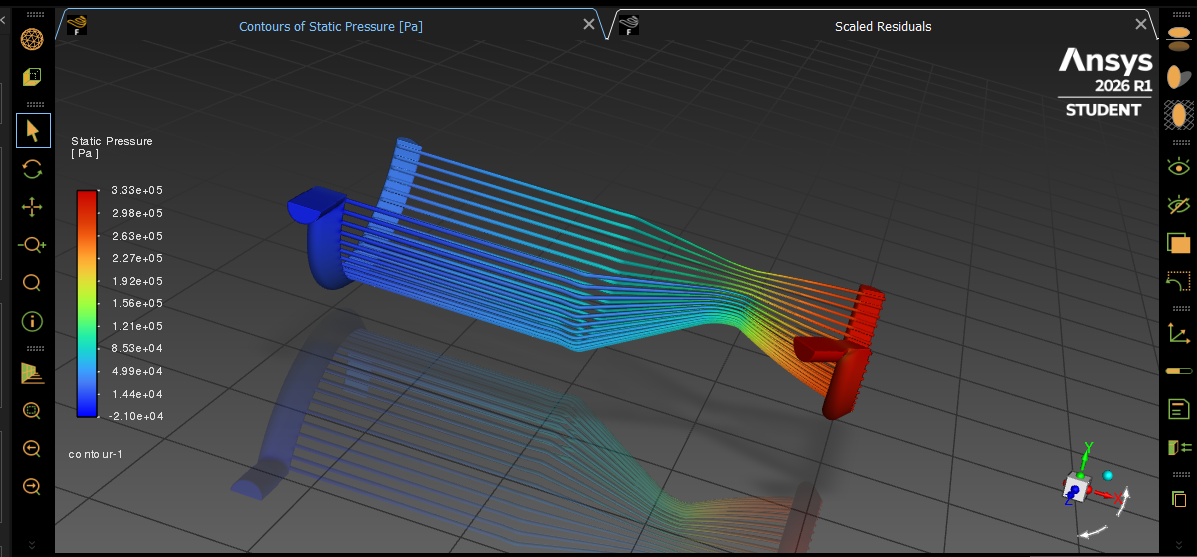Click the Ansys 2026 R1 Student logo
Screen dimensions: 1197x557
(x=1105, y=82)
